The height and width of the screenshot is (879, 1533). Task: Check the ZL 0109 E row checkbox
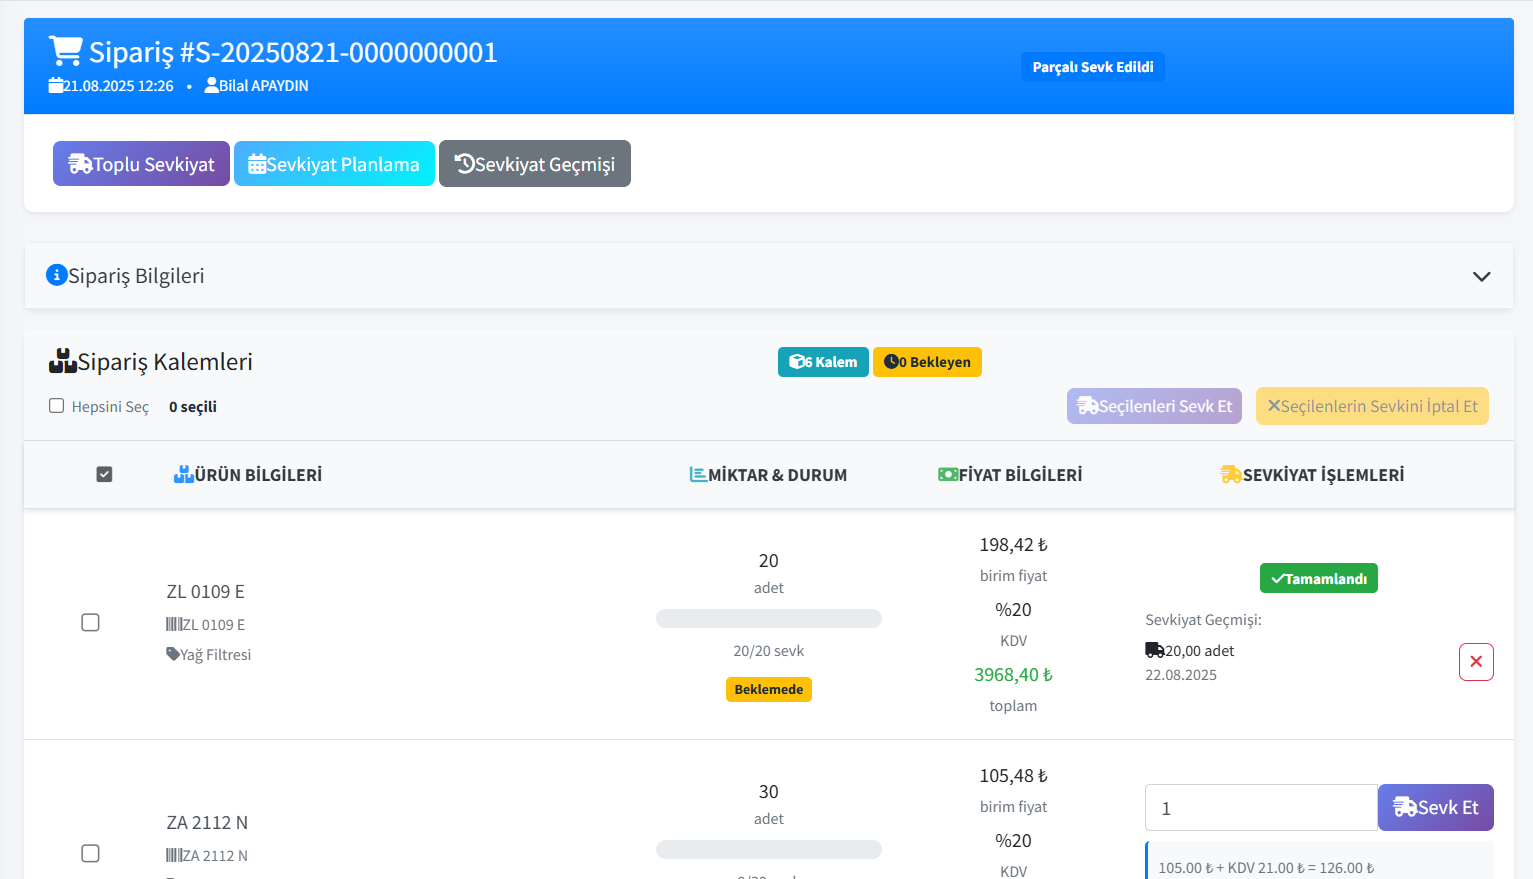pos(90,623)
